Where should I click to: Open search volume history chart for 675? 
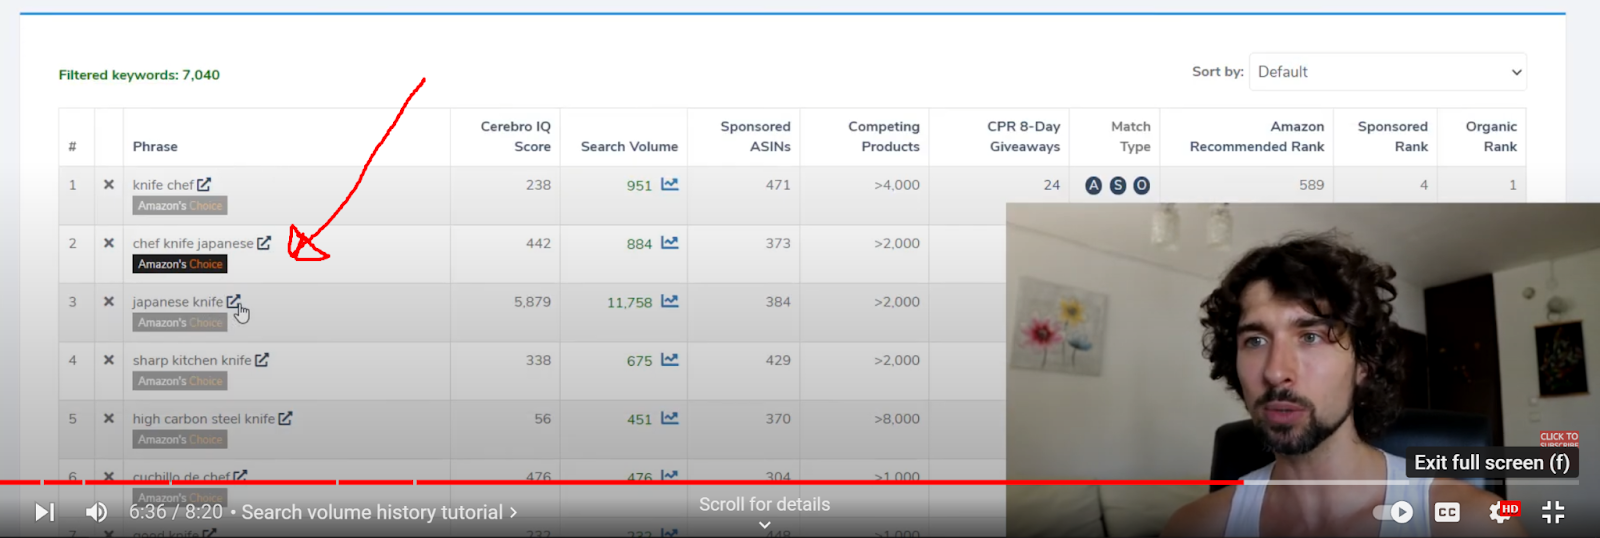669,360
